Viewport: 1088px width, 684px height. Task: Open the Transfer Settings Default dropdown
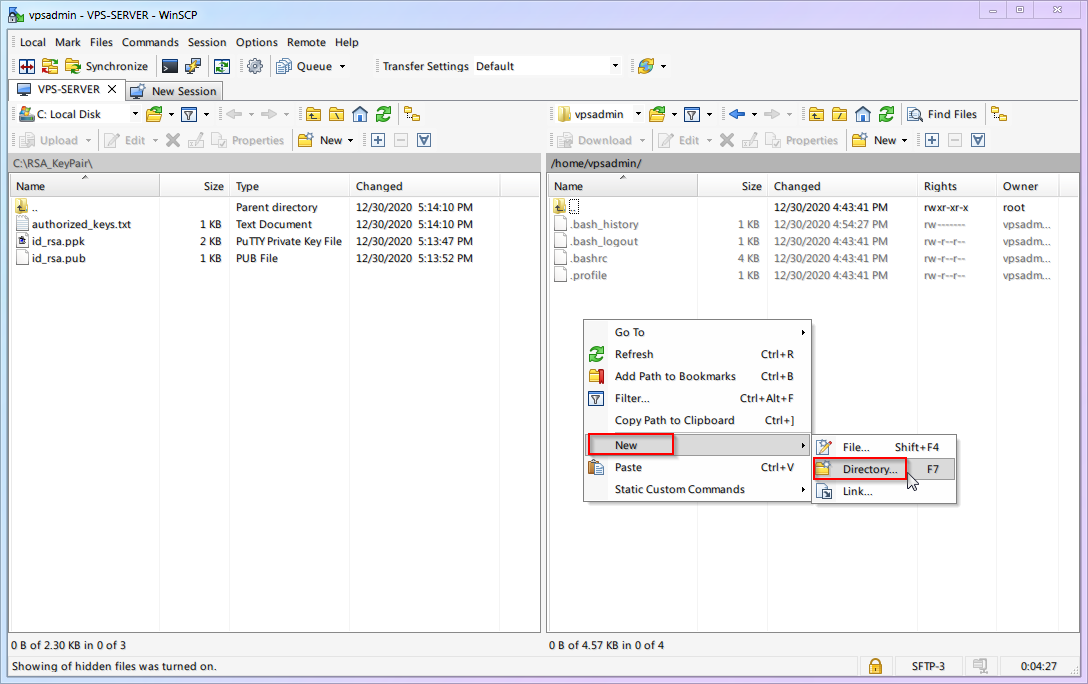click(x=615, y=66)
